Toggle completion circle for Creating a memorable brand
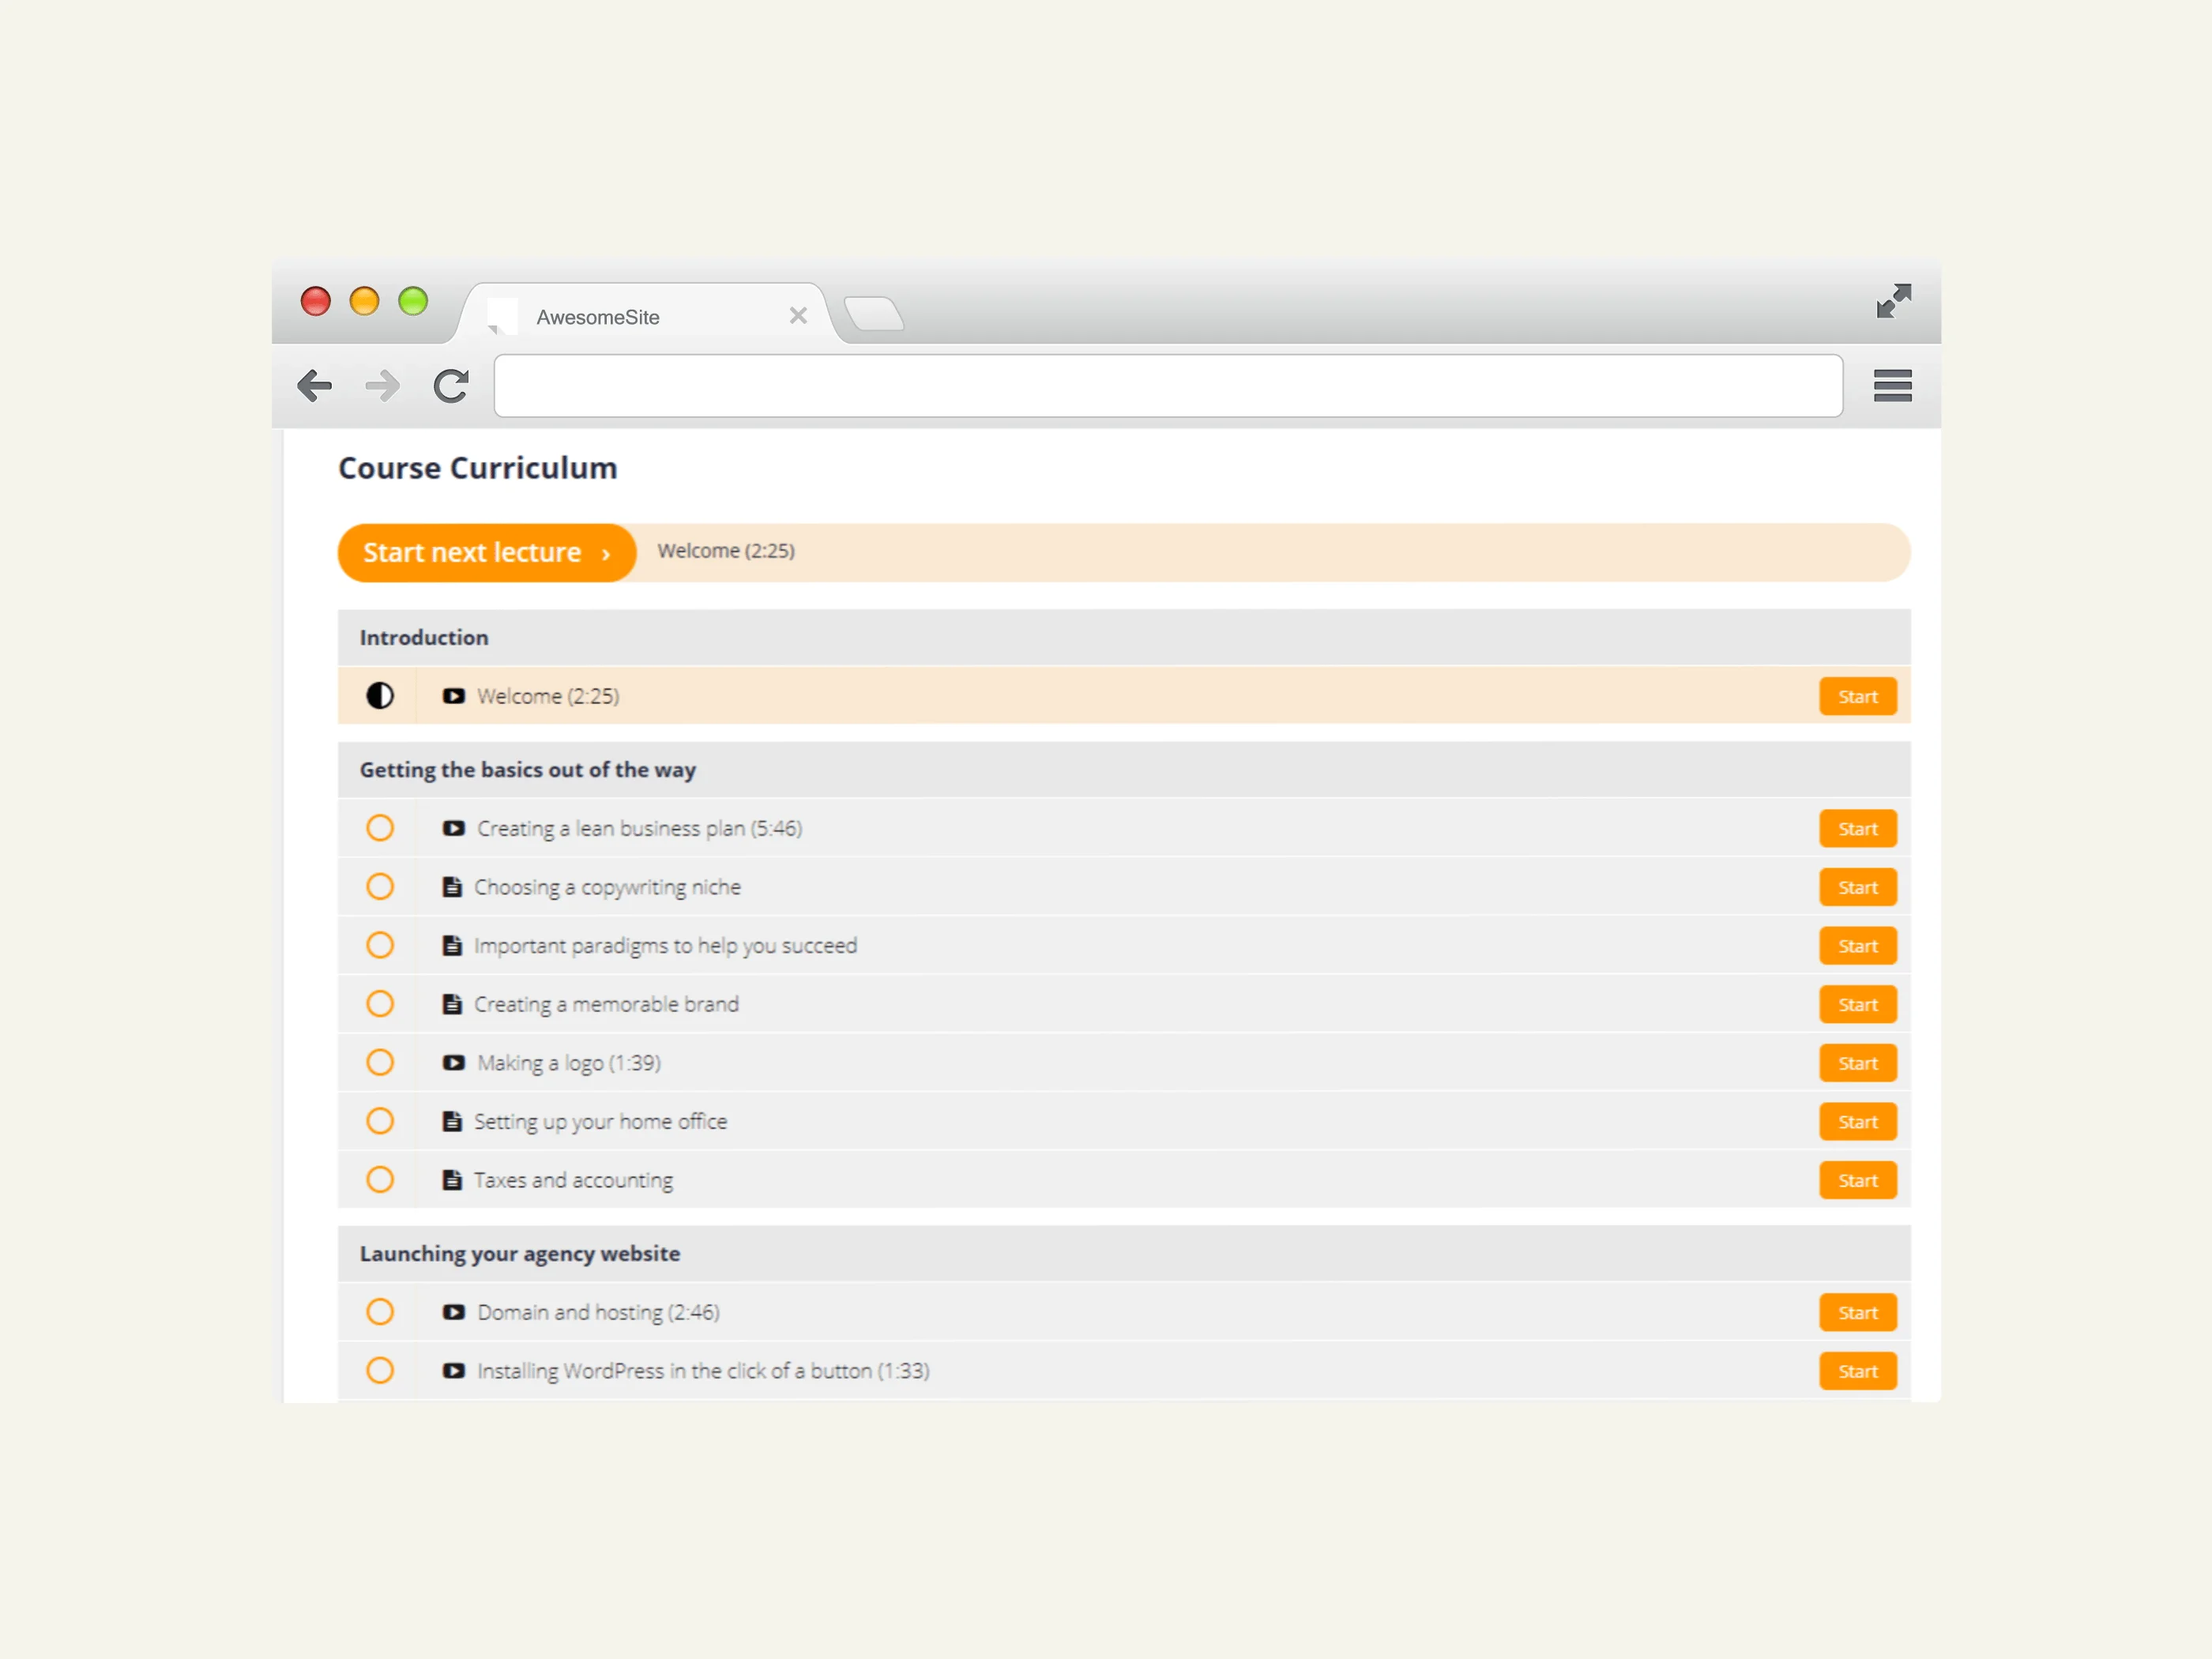The width and height of the screenshot is (2212, 1659). (380, 1003)
